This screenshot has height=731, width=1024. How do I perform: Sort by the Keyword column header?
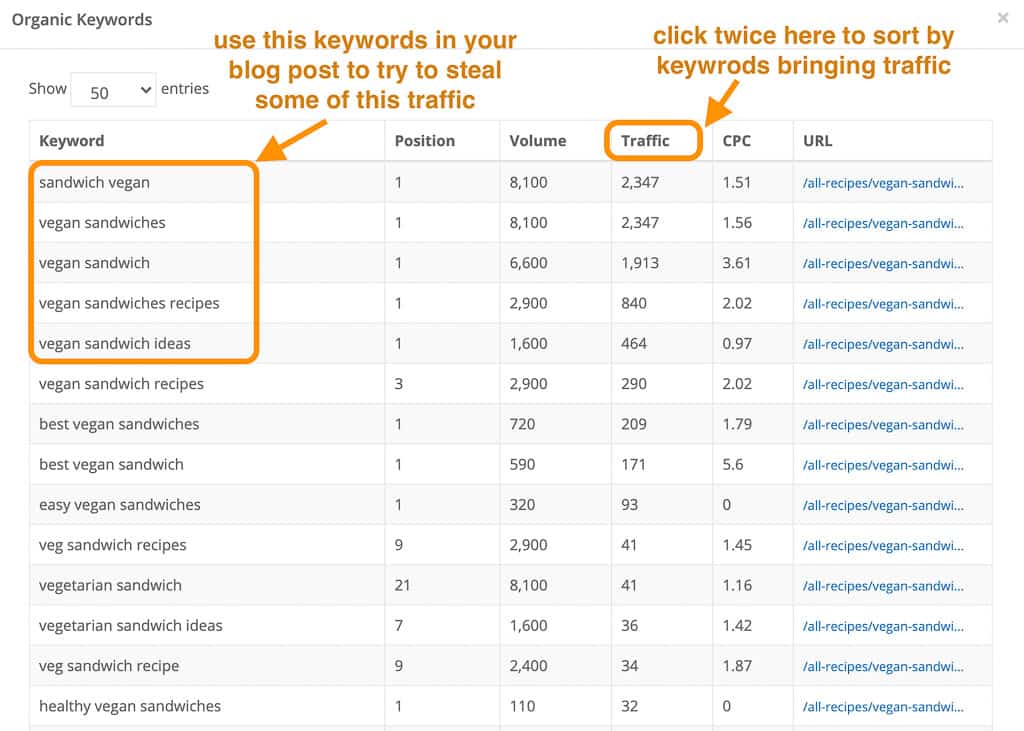71,141
